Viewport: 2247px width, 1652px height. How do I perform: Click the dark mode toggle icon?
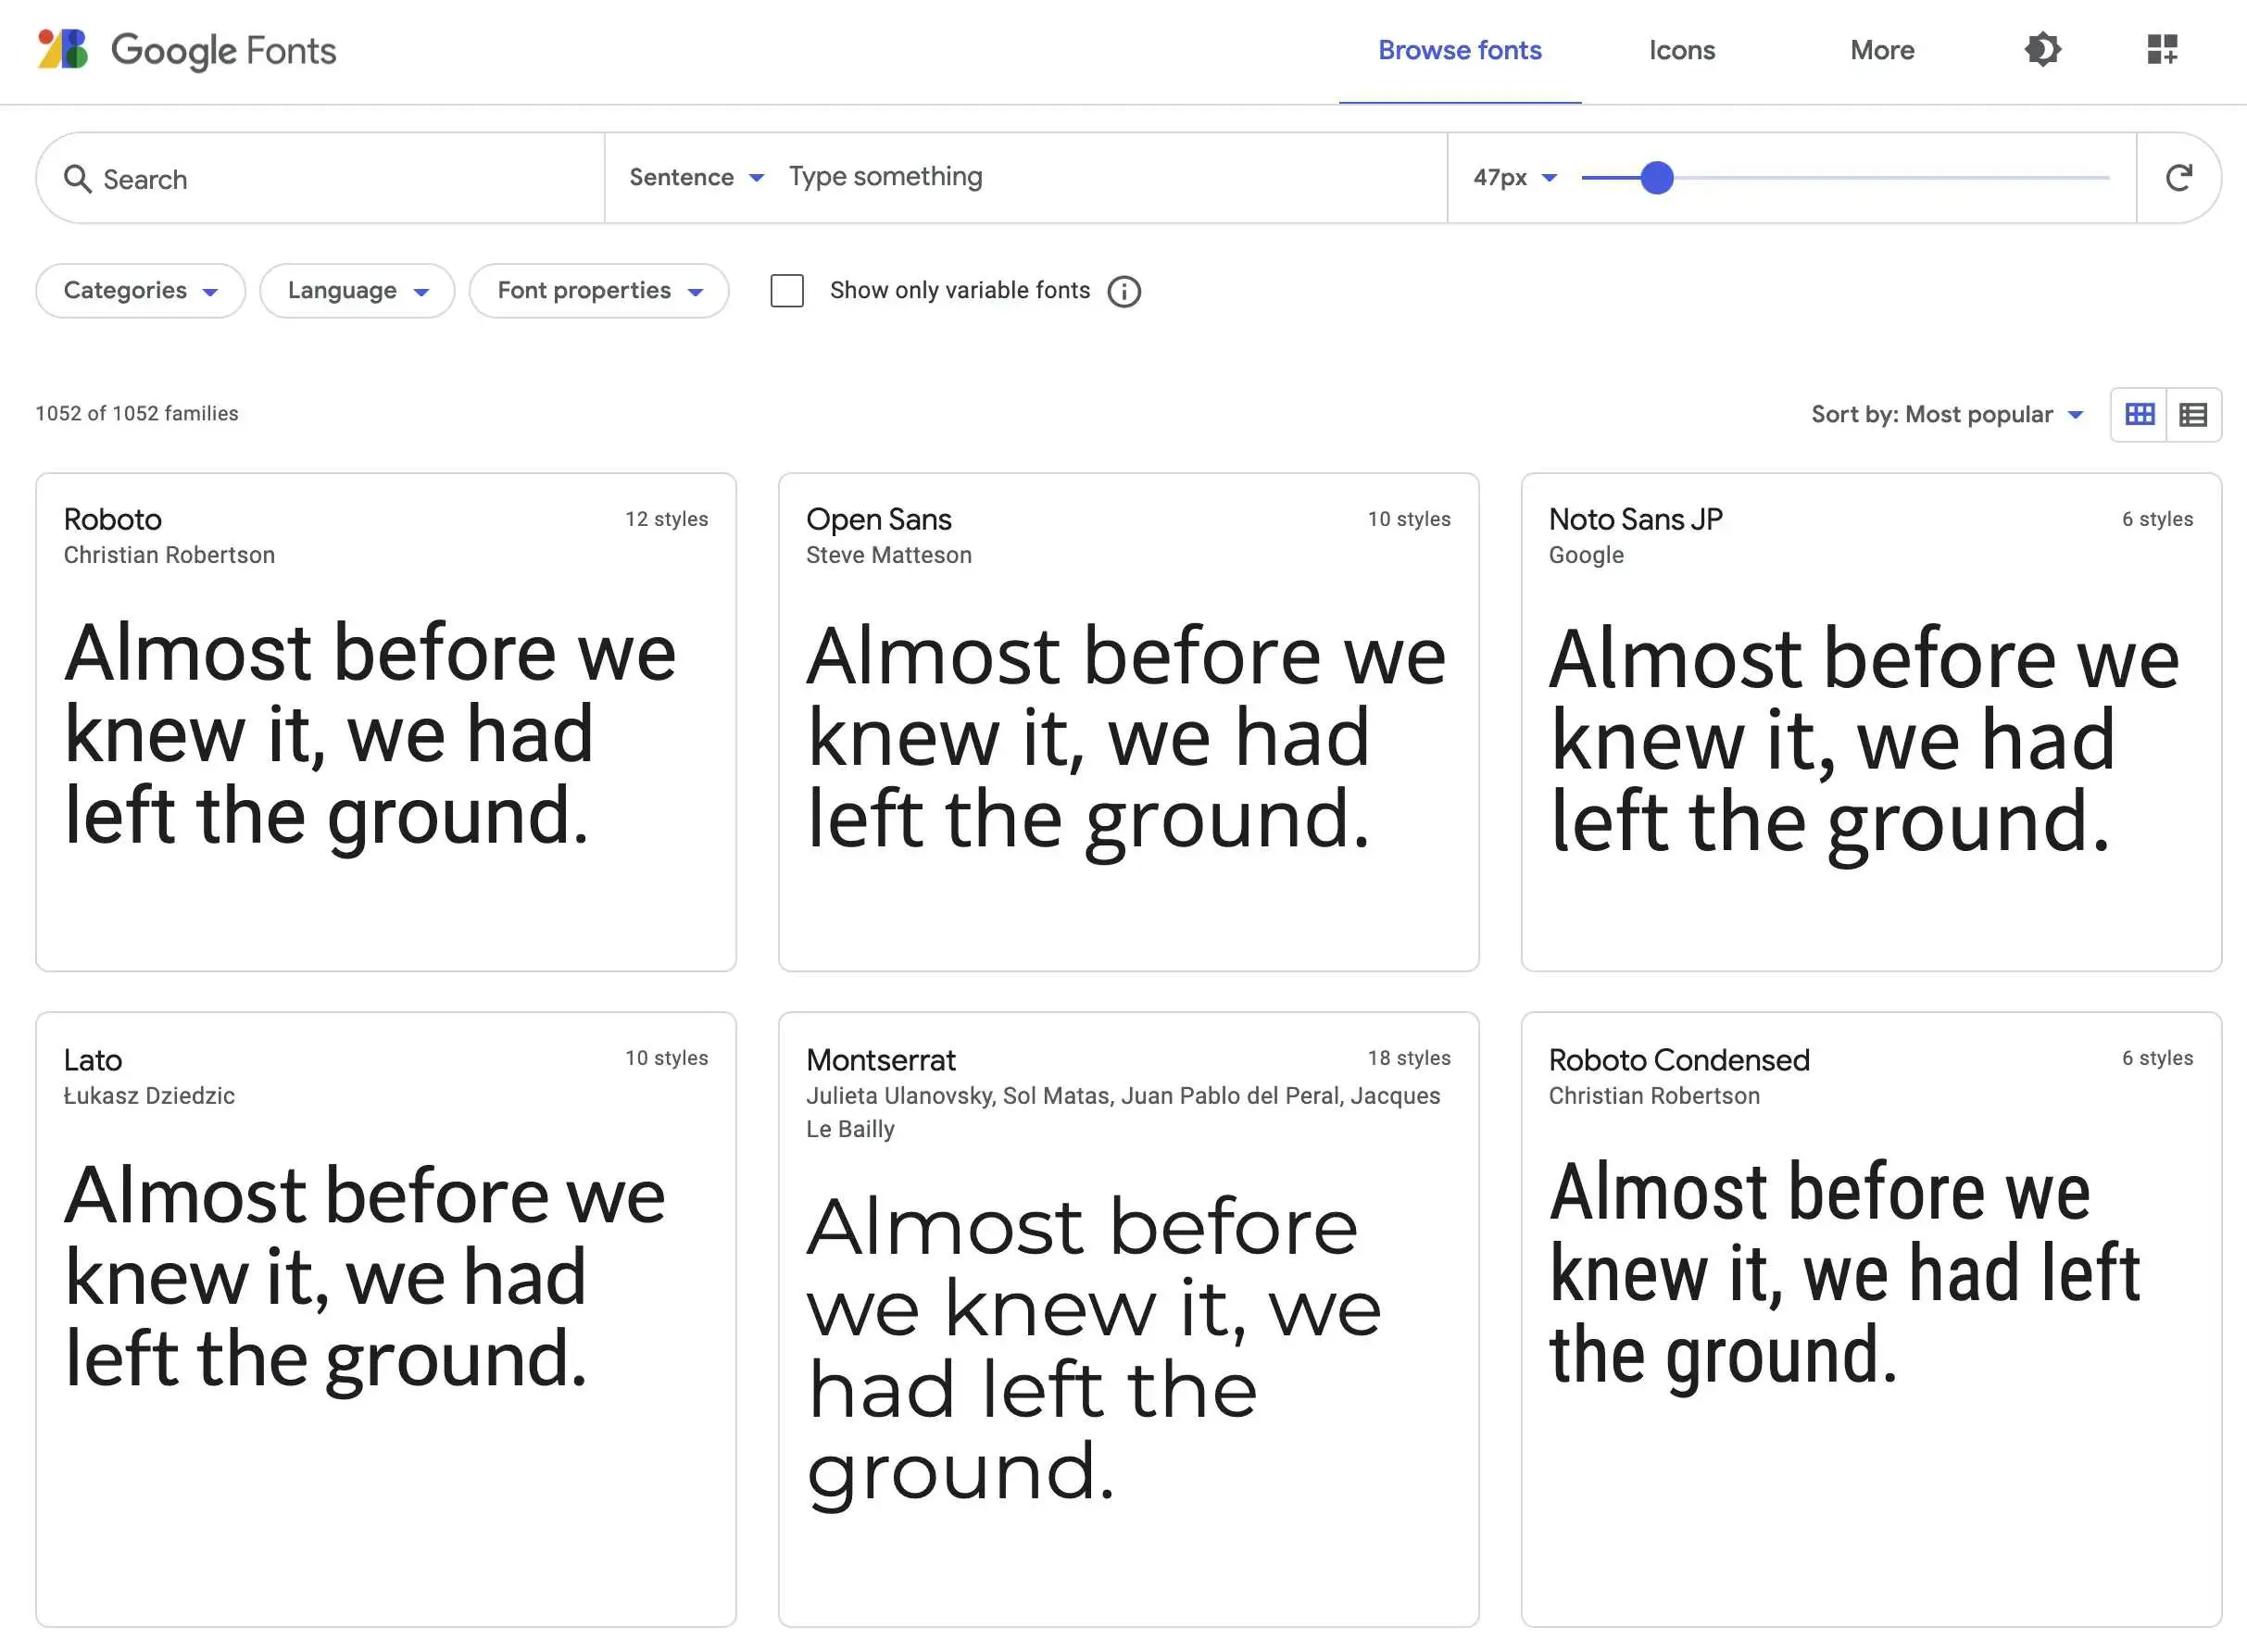(x=2041, y=47)
